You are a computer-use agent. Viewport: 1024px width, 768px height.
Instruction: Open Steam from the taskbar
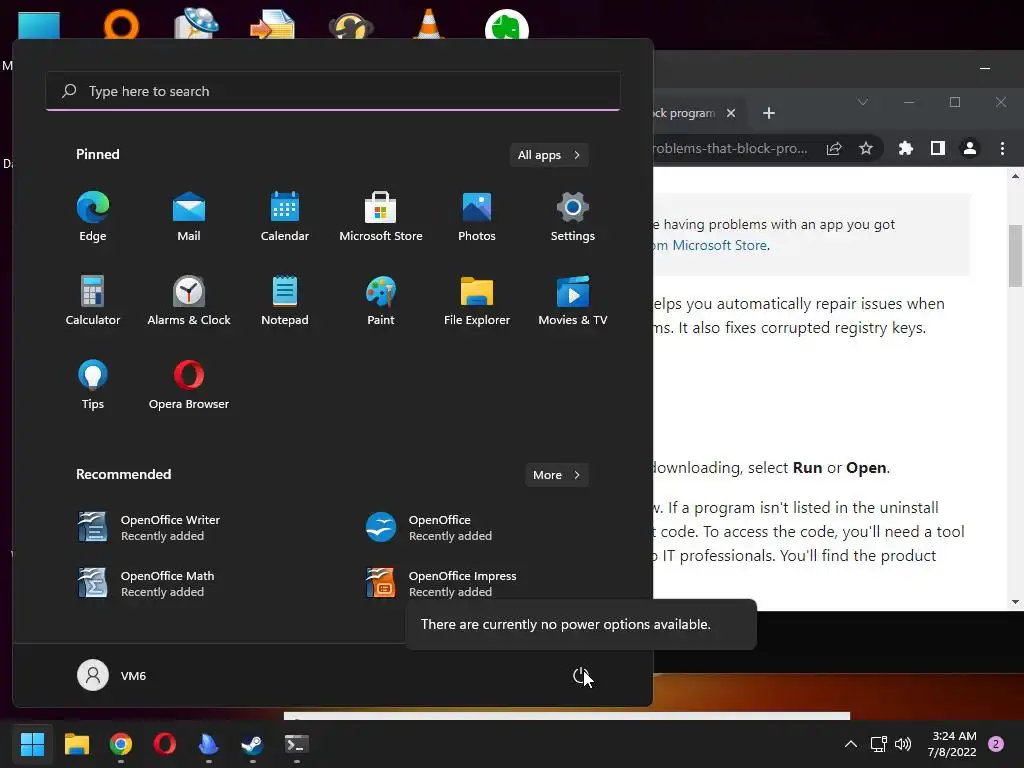pyautogui.click(x=253, y=744)
